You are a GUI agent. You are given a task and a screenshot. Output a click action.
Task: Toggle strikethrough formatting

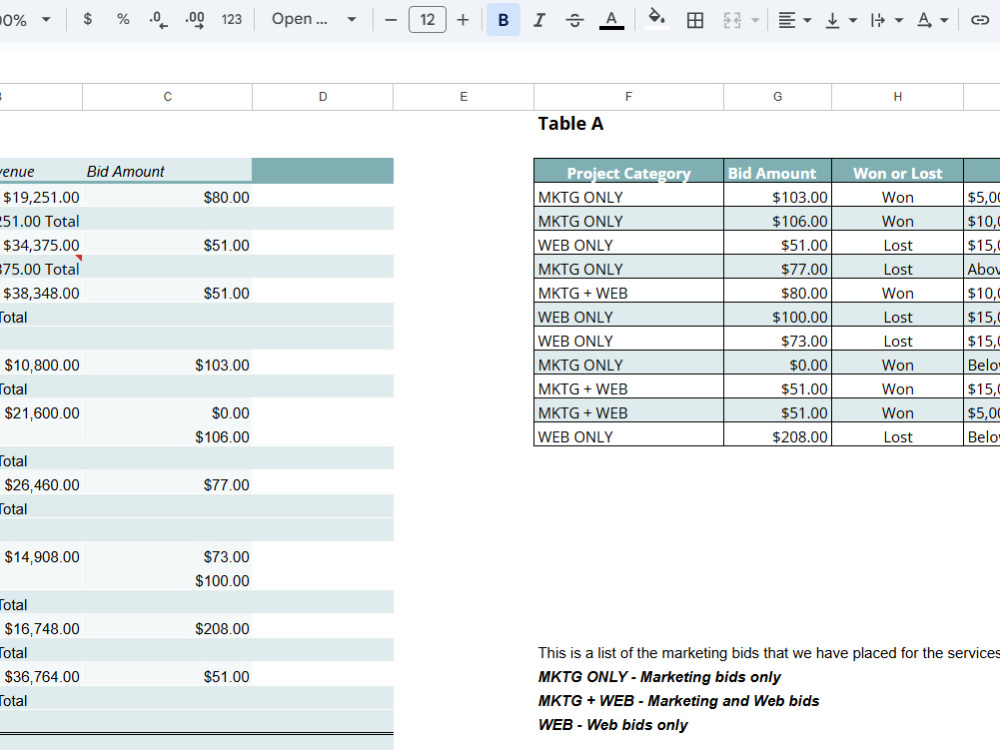click(575, 20)
